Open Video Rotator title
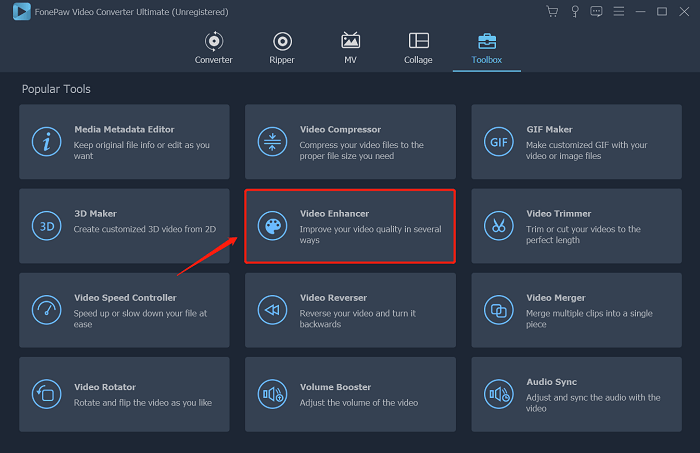The width and height of the screenshot is (700, 453). [105, 387]
